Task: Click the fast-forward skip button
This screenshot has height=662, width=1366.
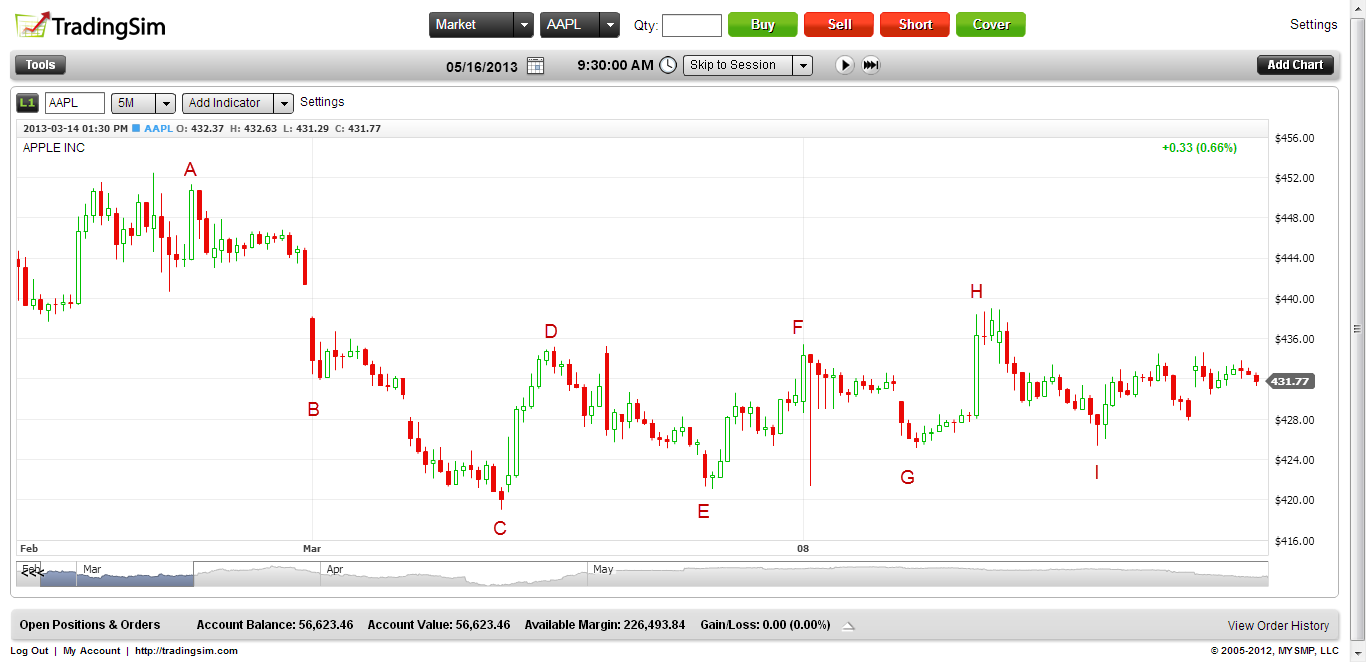Action: pyautogui.click(x=871, y=65)
